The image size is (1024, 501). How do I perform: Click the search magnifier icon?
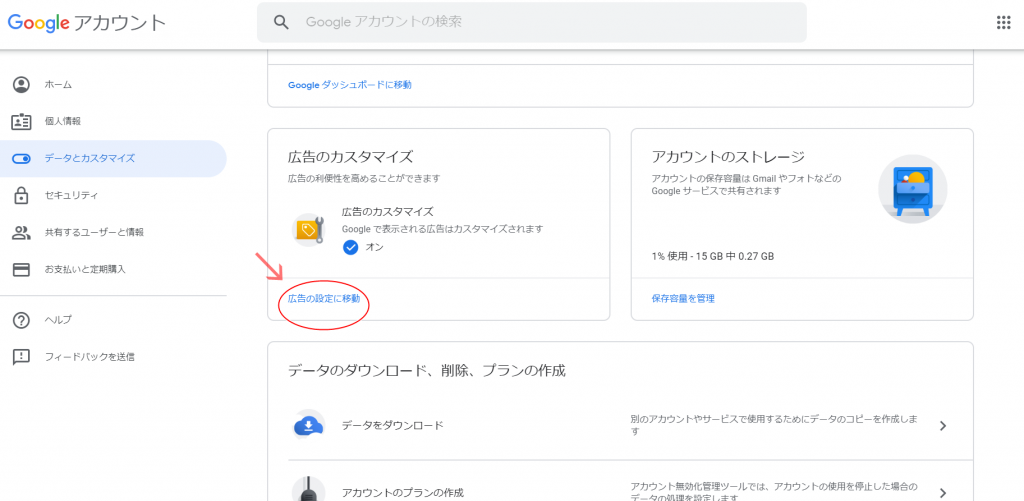[x=281, y=22]
